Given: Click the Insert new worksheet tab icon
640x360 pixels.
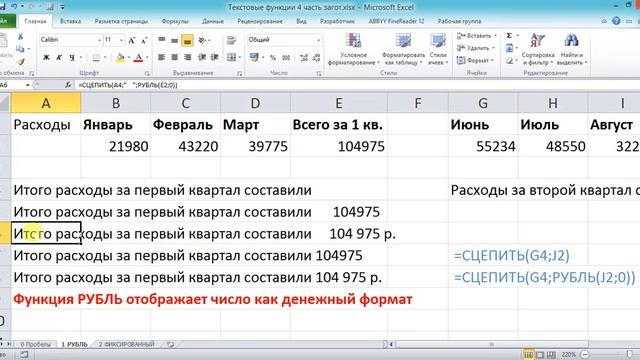Looking at the screenshot, I should click(170, 344).
